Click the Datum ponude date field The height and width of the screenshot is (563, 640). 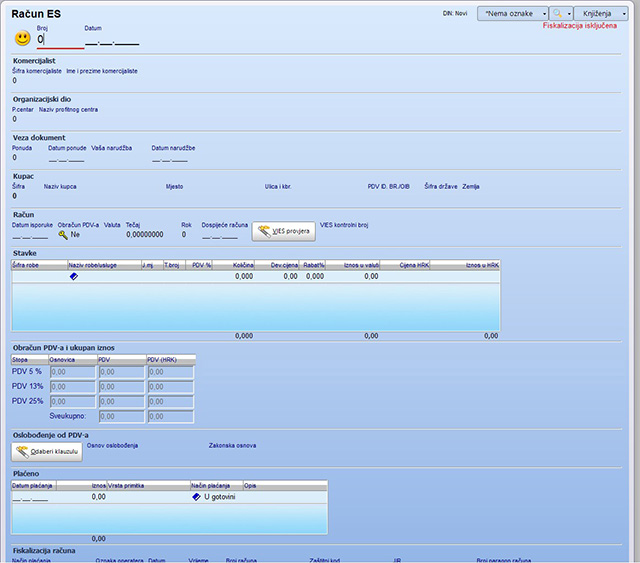66,158
